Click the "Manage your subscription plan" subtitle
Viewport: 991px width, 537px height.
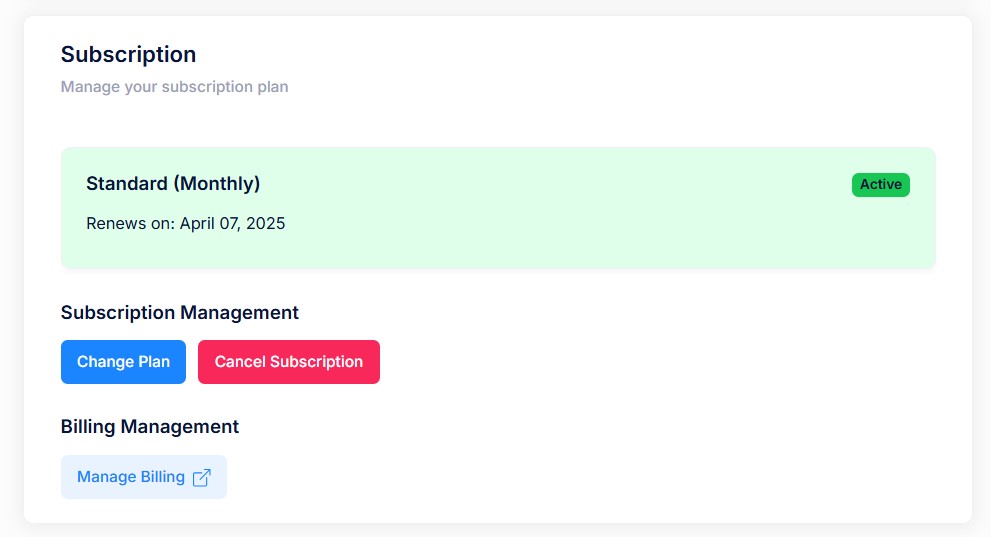(x=174, y=87)
